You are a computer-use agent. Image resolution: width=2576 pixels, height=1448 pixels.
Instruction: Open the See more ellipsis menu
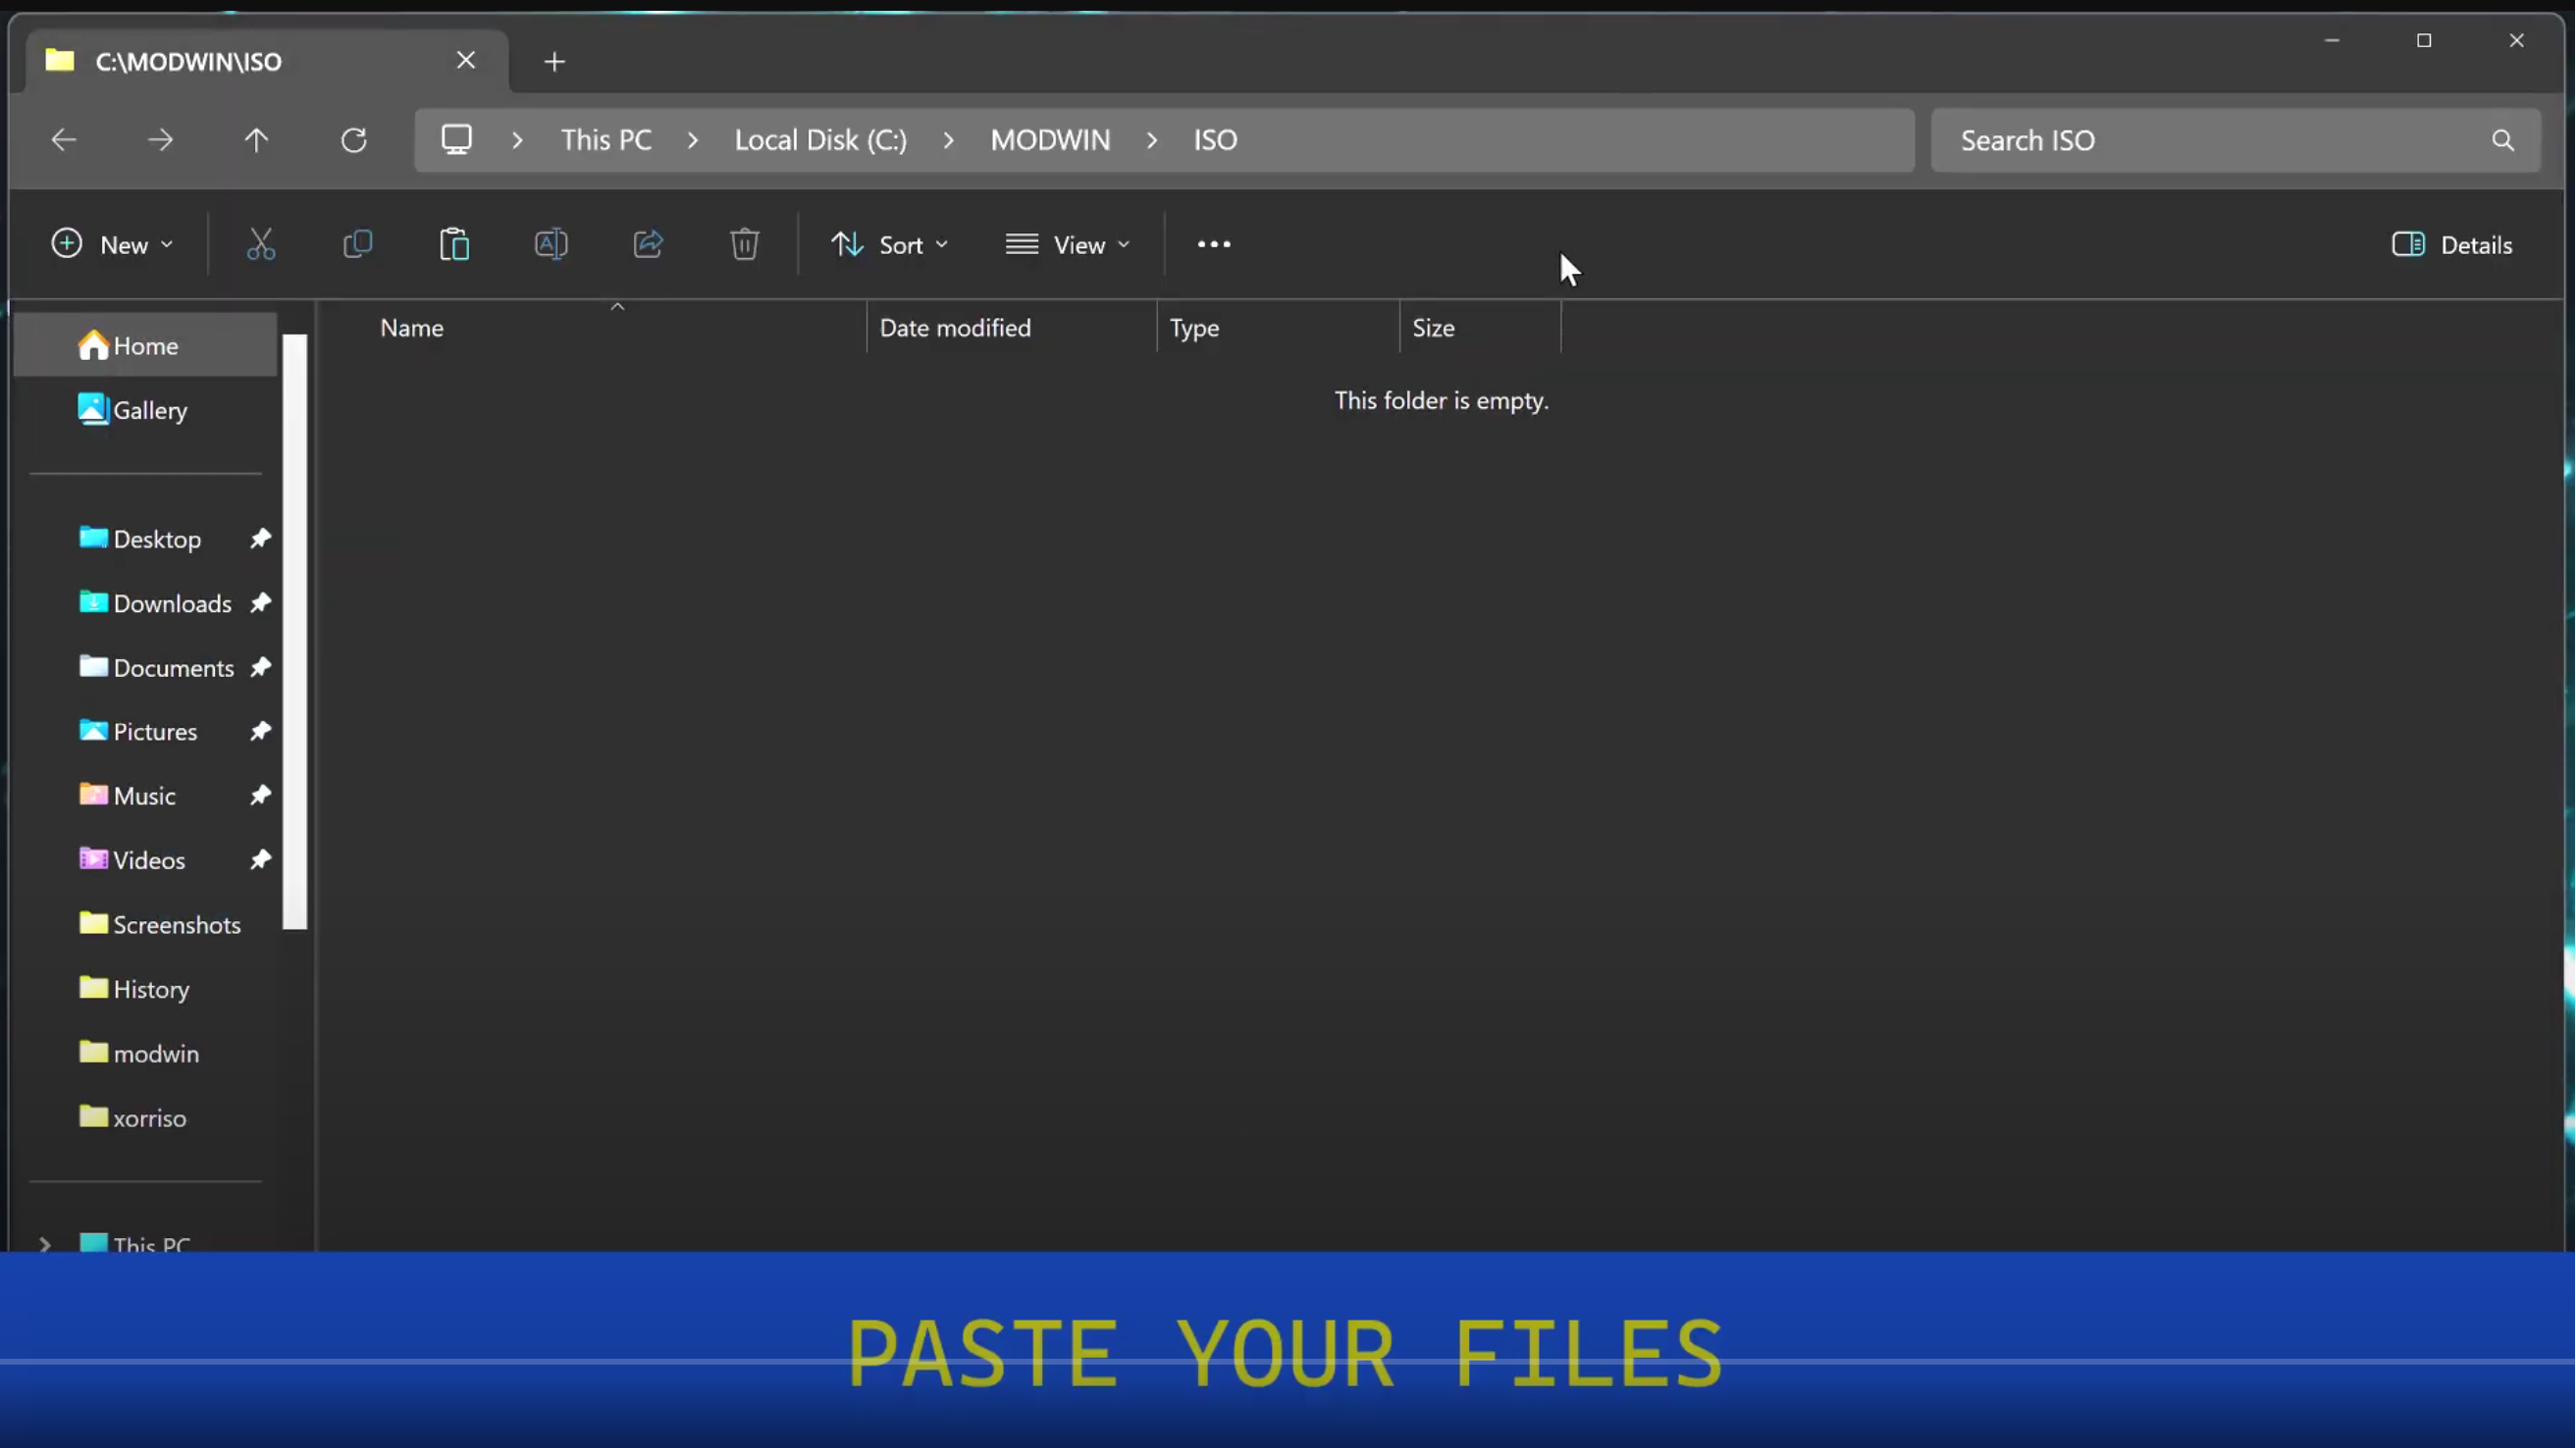click(x=1214, y=244)
